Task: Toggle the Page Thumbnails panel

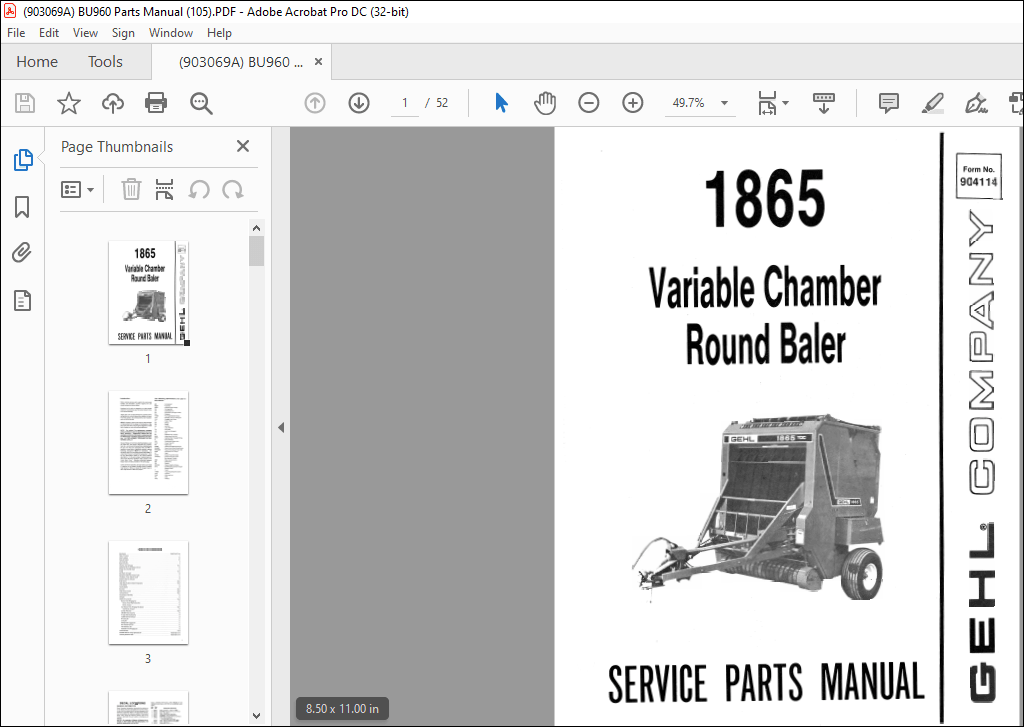Action: coord(22,159)
